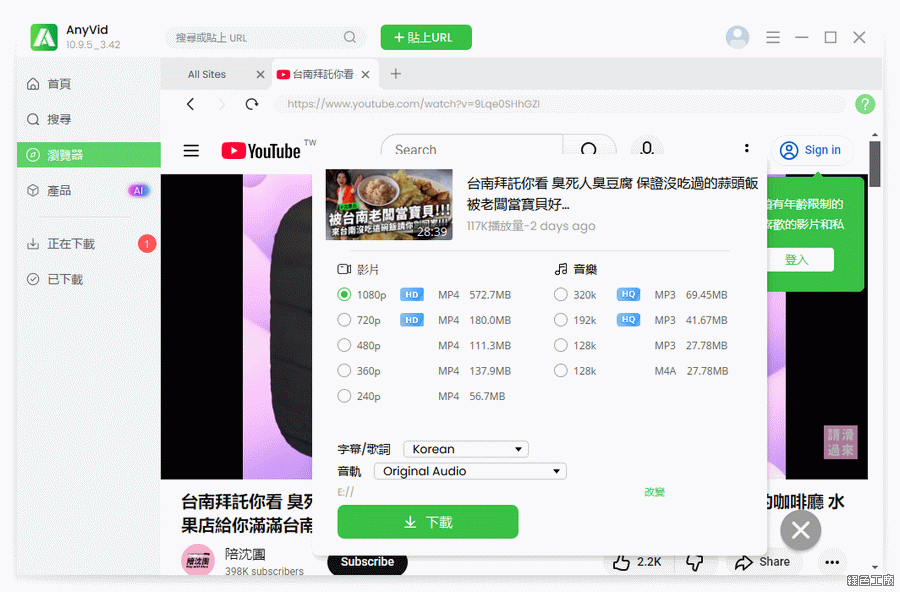Click the green help question mark icon
This screenshot has height=592, width=900.
tap(865, 104)
